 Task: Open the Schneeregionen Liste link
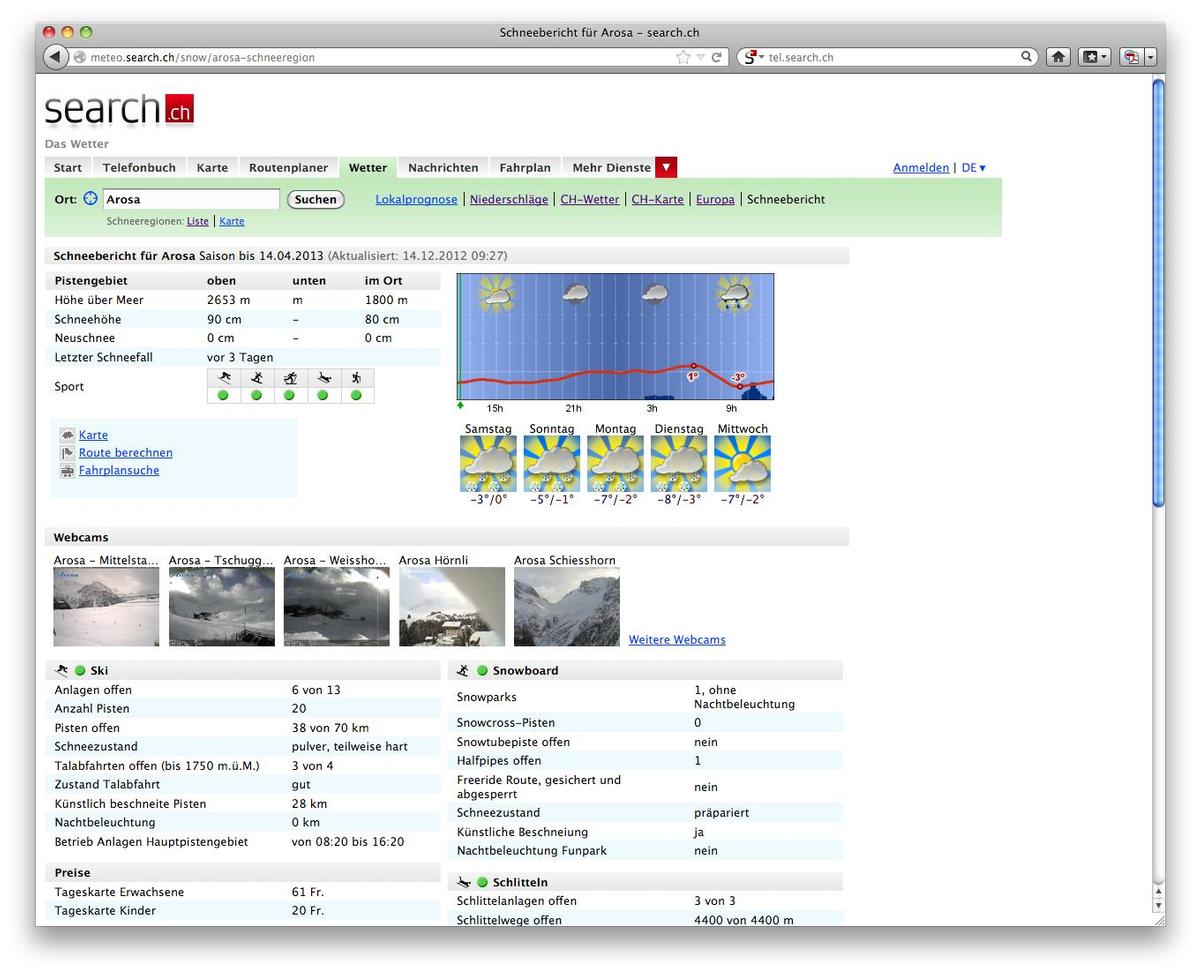(x=197, y=221)
